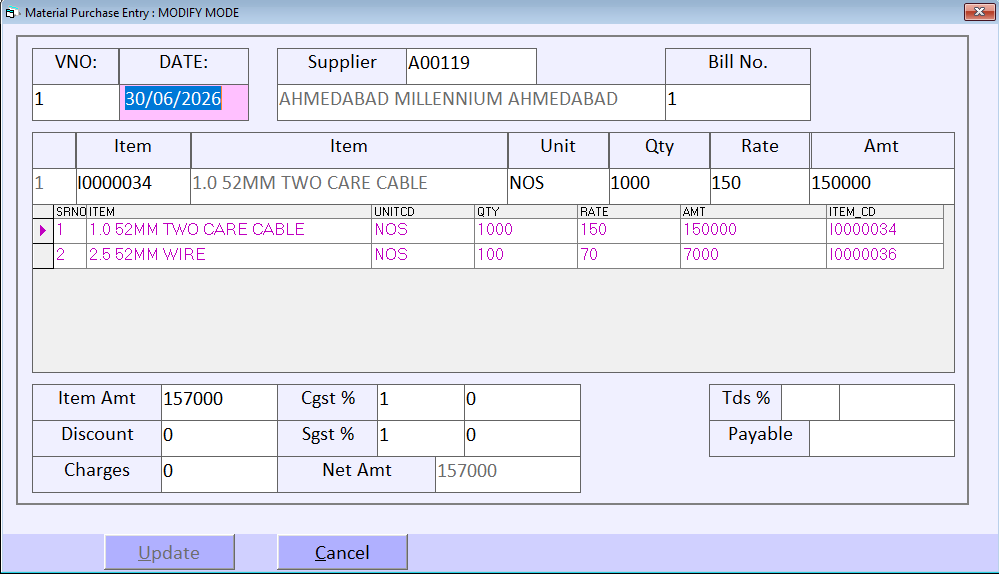
Task: Click grid QTY cell 1000
Action: coord(526,231)
